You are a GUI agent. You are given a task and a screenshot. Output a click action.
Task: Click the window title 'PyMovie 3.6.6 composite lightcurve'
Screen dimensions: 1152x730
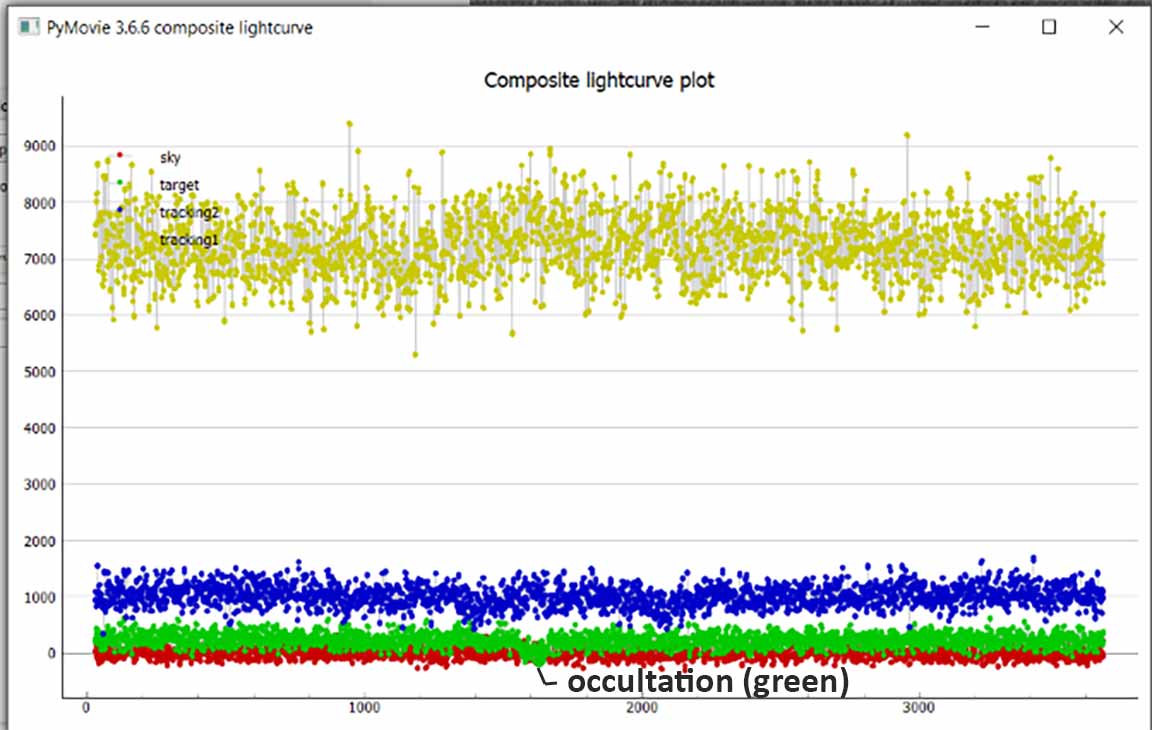[x=180, y=28]
